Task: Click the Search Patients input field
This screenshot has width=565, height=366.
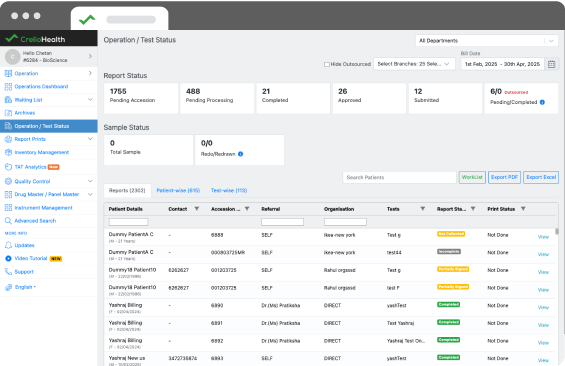Action: pyautogui.click(x=399, y=177)
